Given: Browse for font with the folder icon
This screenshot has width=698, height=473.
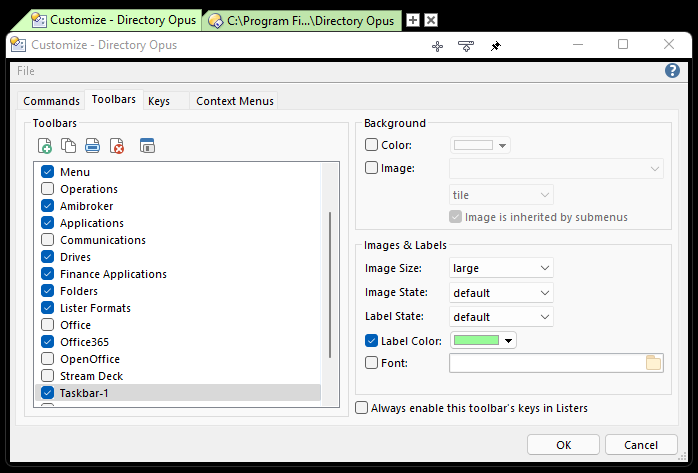Looking at the screenshot, I should tap(653, 363).
